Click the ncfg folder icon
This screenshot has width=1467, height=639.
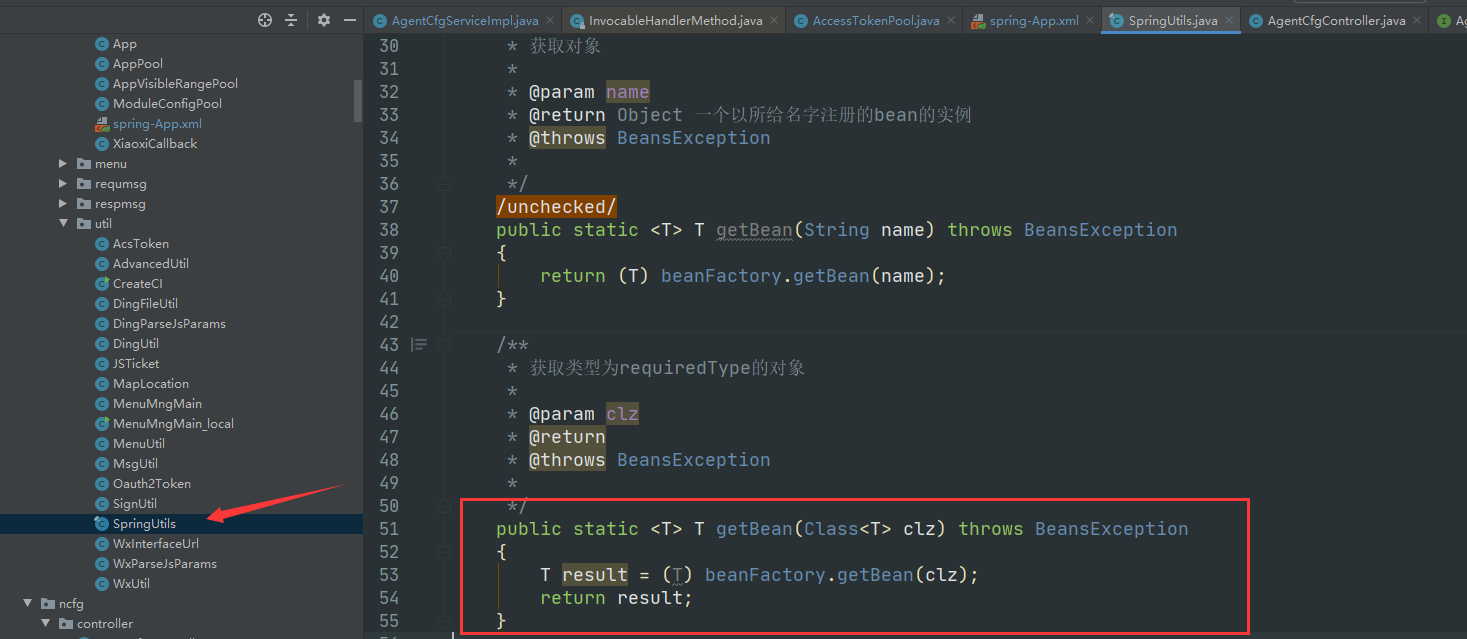(48, 604)
